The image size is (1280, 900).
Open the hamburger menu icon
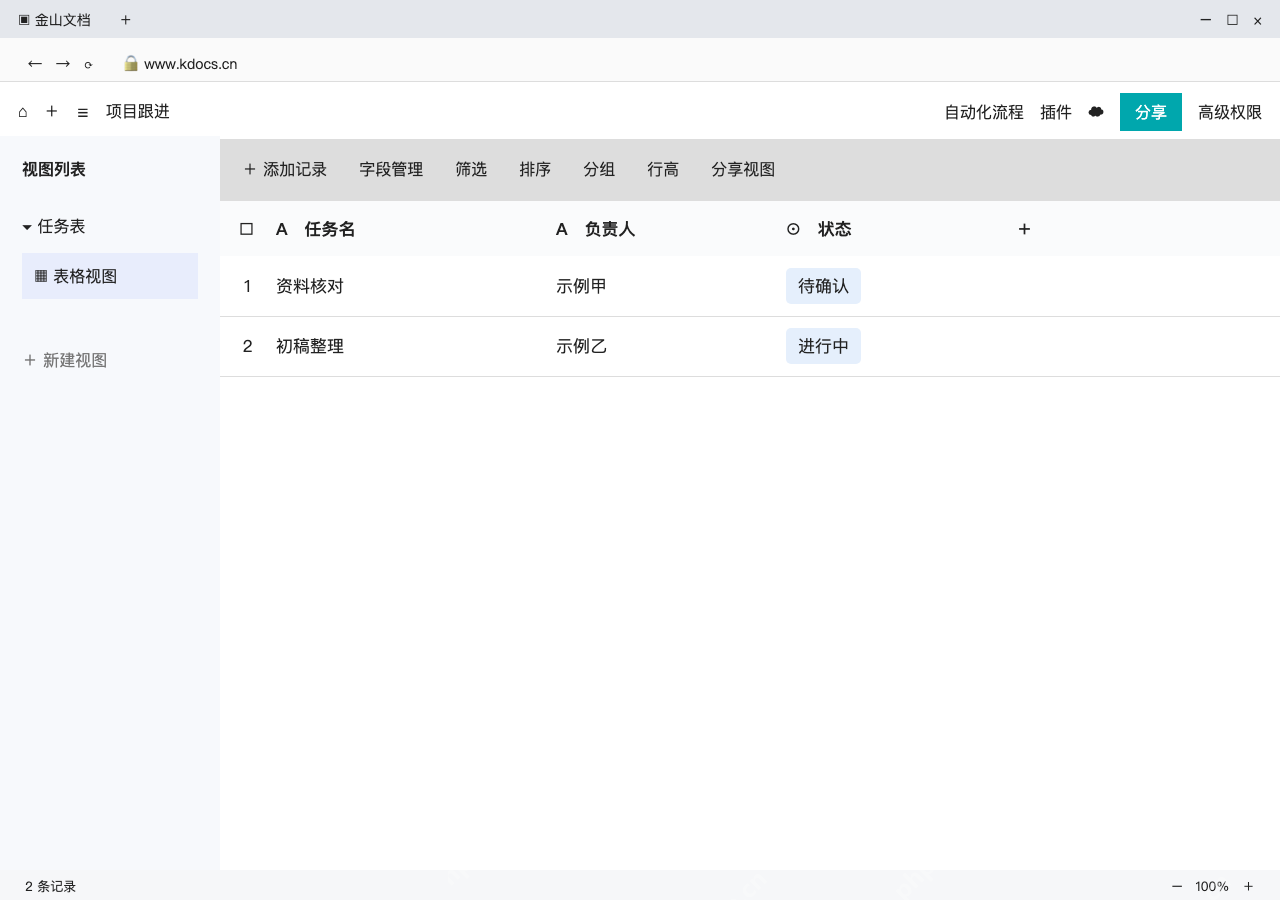83,112
